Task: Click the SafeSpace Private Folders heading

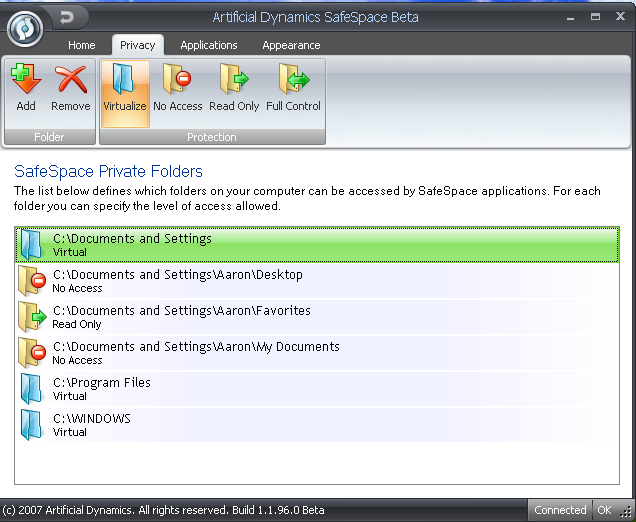Action: tap(108, 172)
